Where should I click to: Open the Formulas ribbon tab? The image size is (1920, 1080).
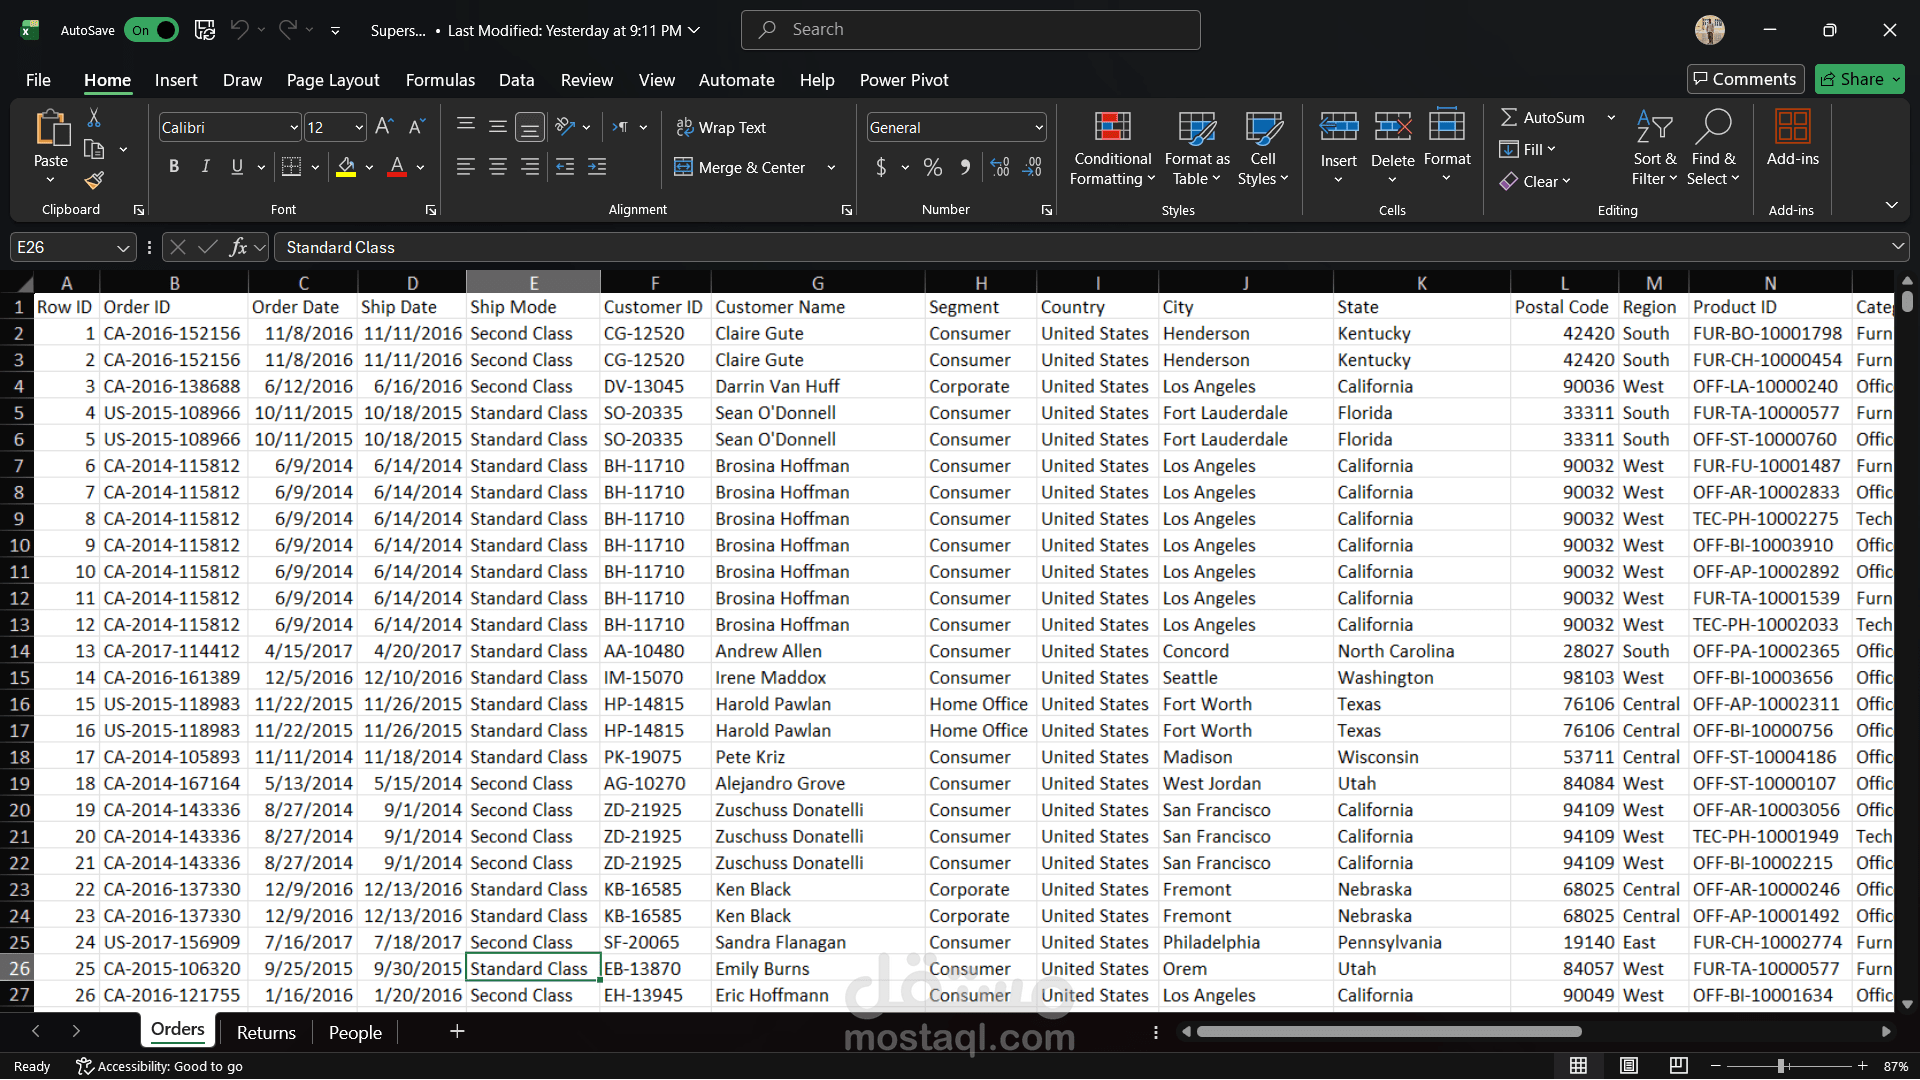(x=440, y=80)
